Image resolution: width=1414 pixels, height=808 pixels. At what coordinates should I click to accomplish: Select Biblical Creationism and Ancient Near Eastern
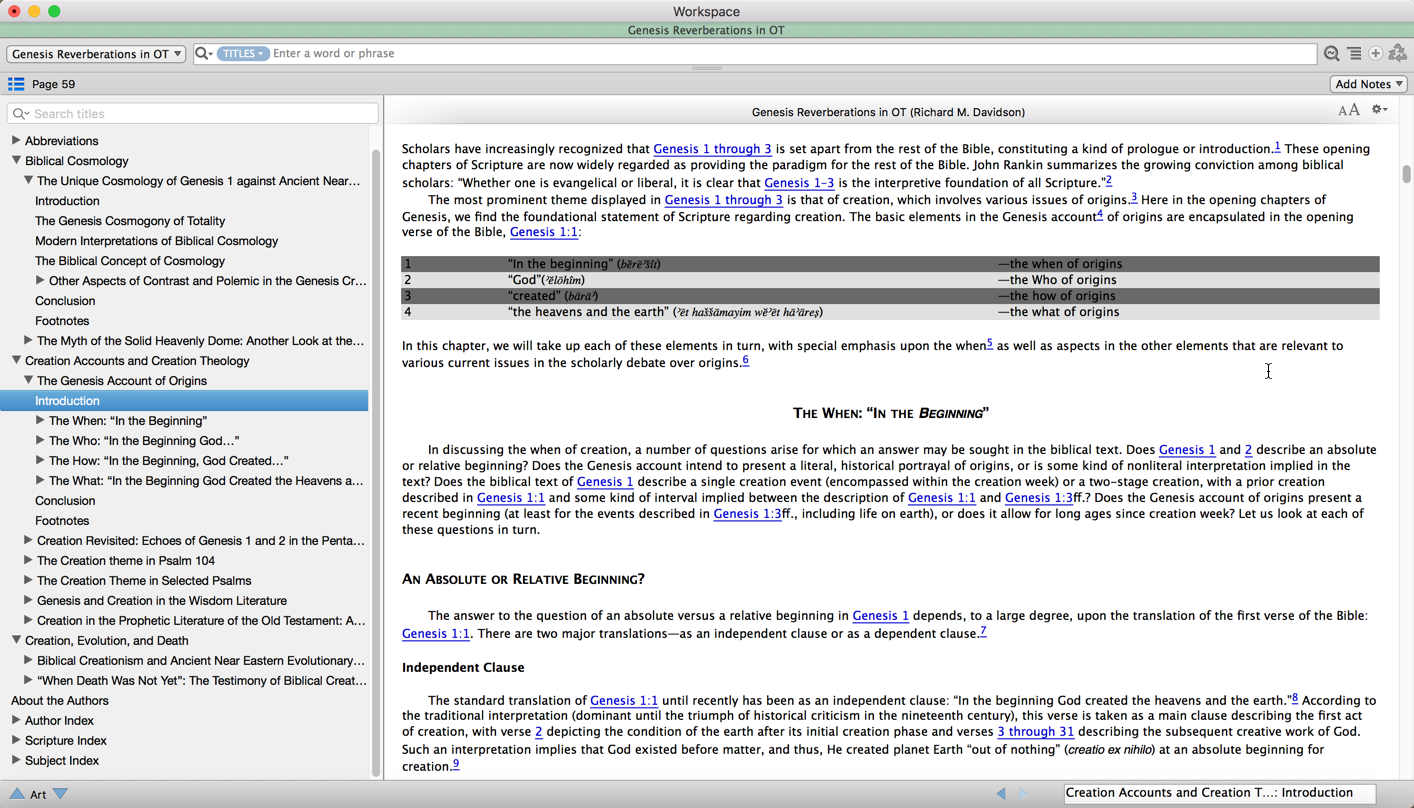(x=200, y=661)
